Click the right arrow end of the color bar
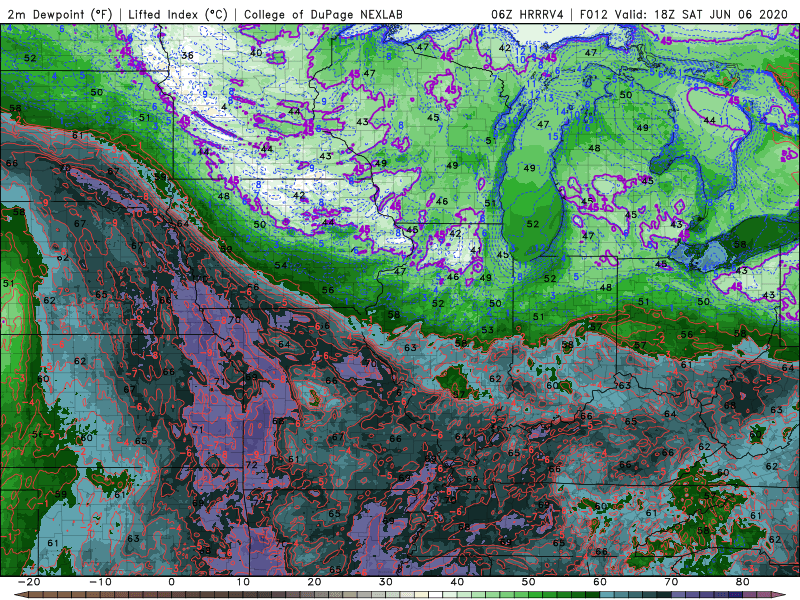Image resolution: width=800 pixels, height=600 pixels. point(779,595)
